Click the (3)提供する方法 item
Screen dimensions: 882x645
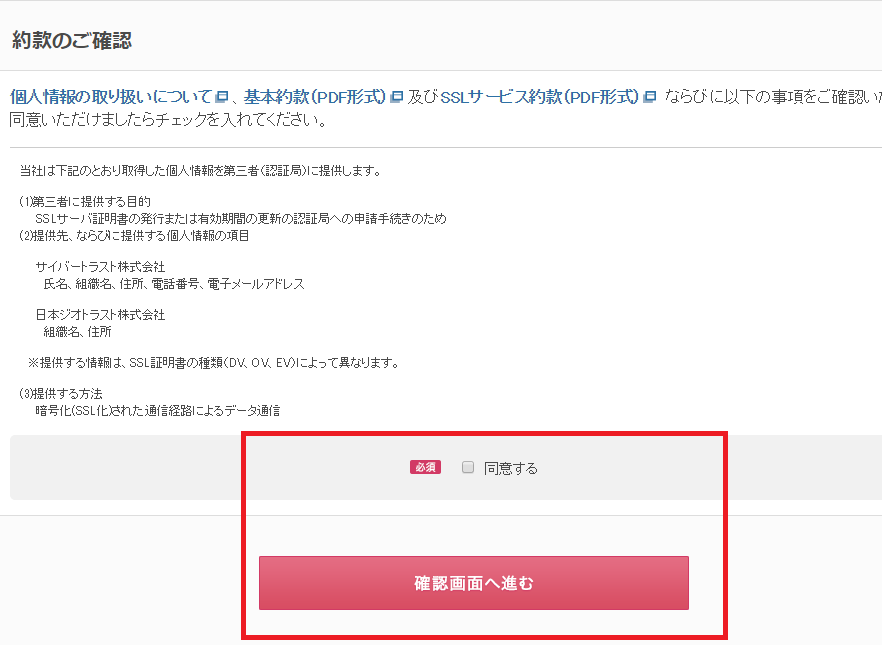click(60, 394)
